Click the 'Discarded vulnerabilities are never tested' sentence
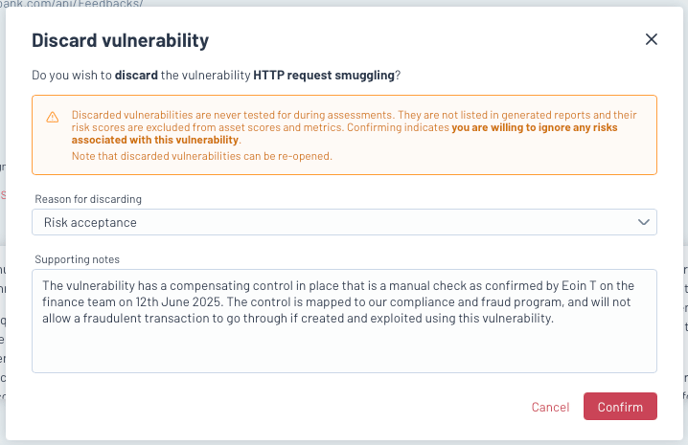688x445 pixels. [233, 115]
